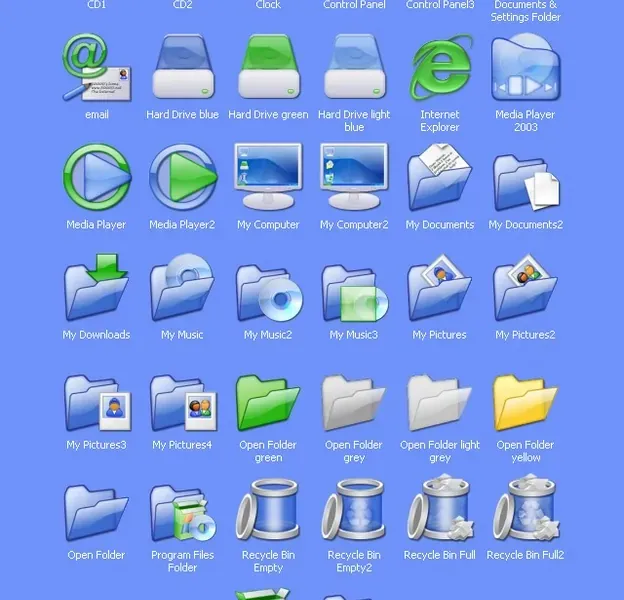Click the 'My Computer2' caption
Image resolution: width=624 pixels, height=600 pixels.
pos(354,225)
